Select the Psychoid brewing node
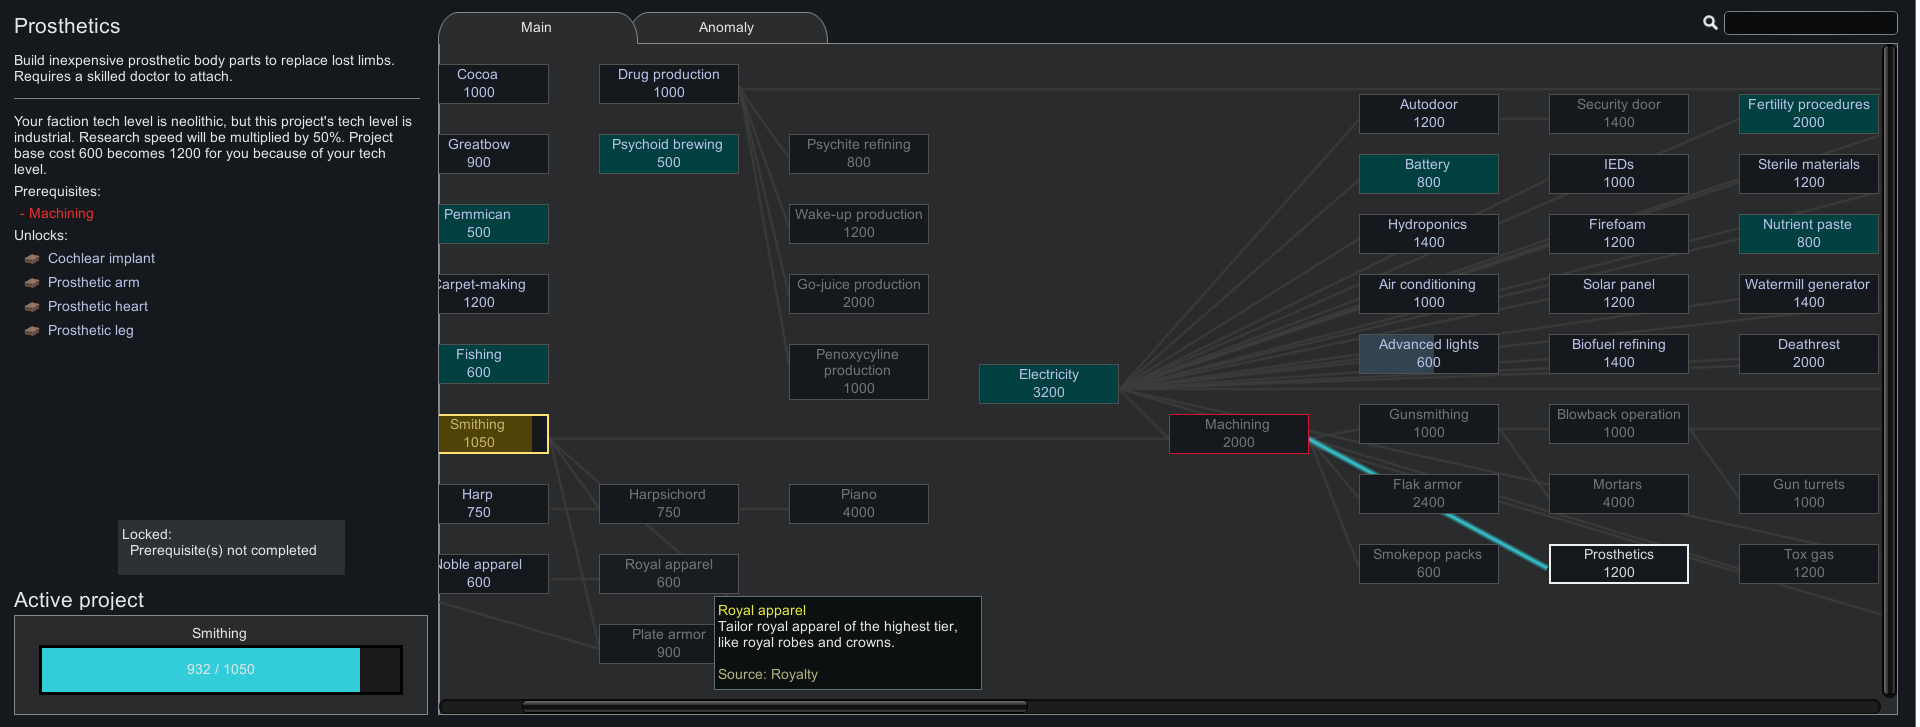Screen dimensions: 1920x727 click(x=669, y=154)
